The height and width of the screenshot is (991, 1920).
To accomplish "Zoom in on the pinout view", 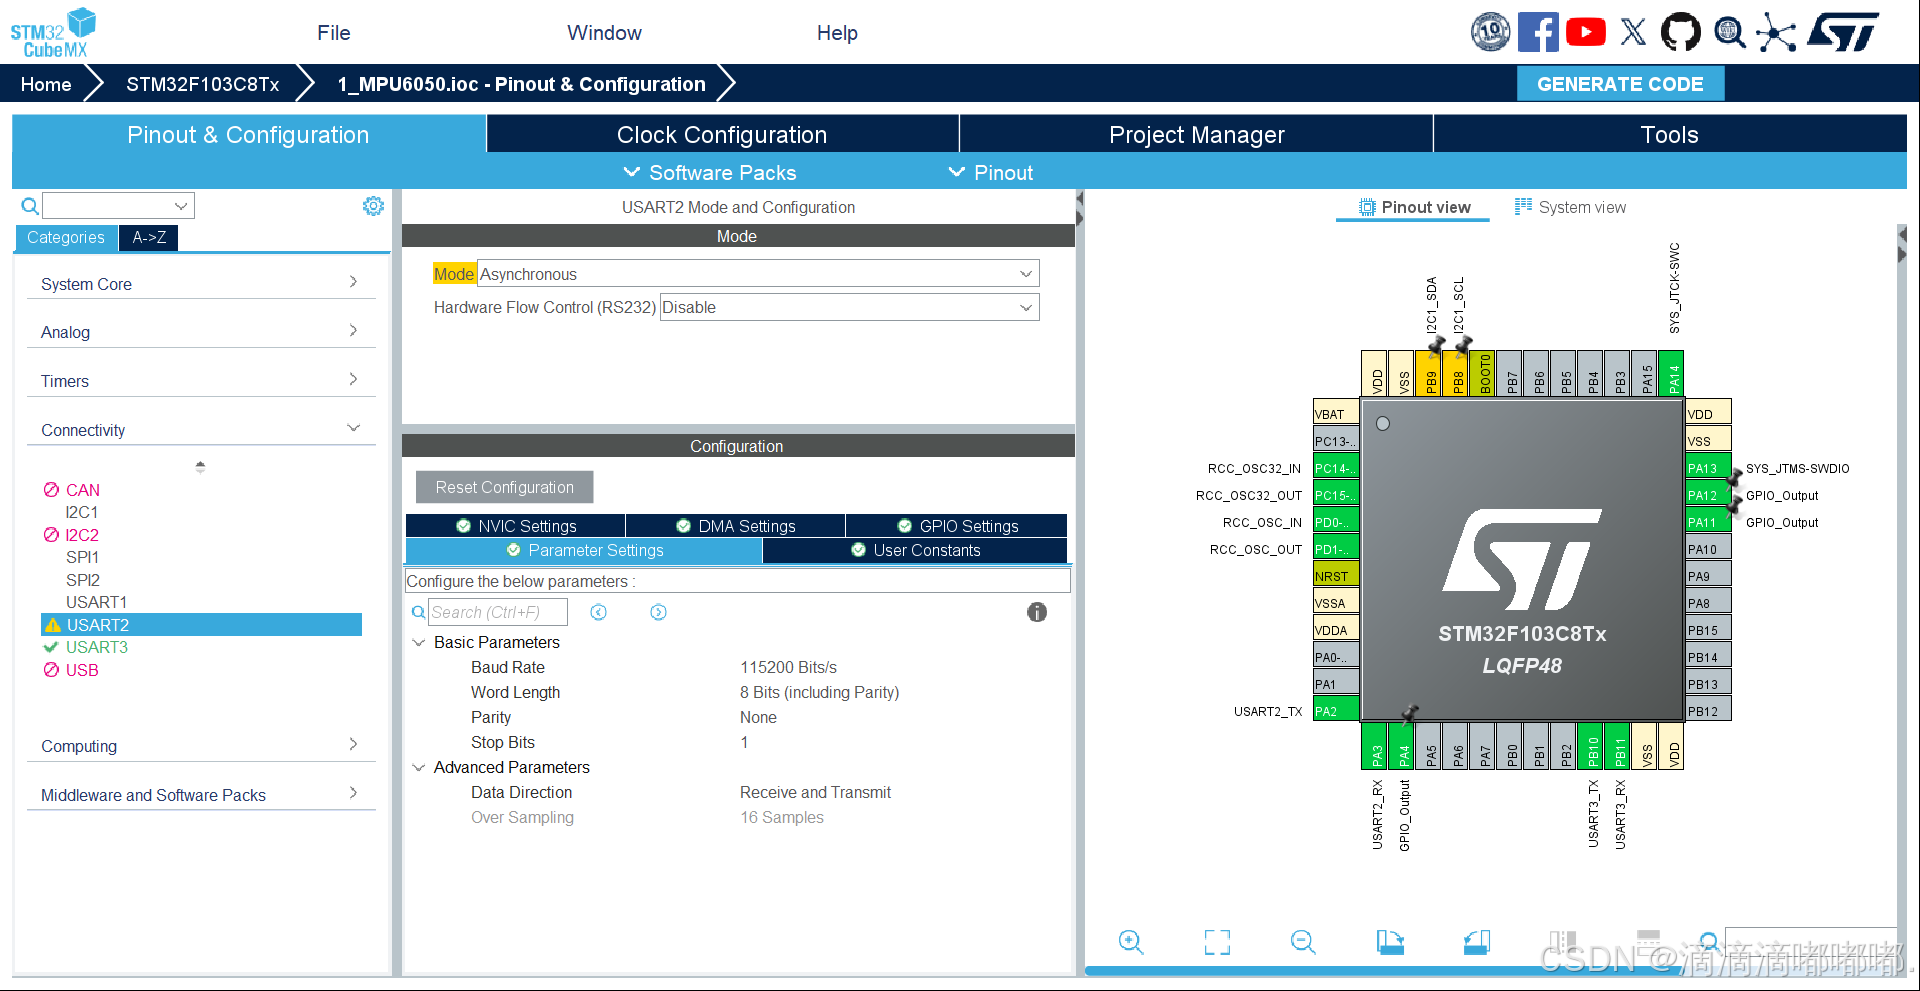I will (x=1131, y=942).
